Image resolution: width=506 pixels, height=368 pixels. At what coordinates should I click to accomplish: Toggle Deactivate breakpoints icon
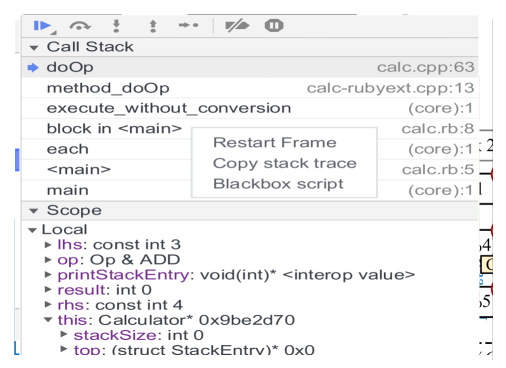[237, 26]
